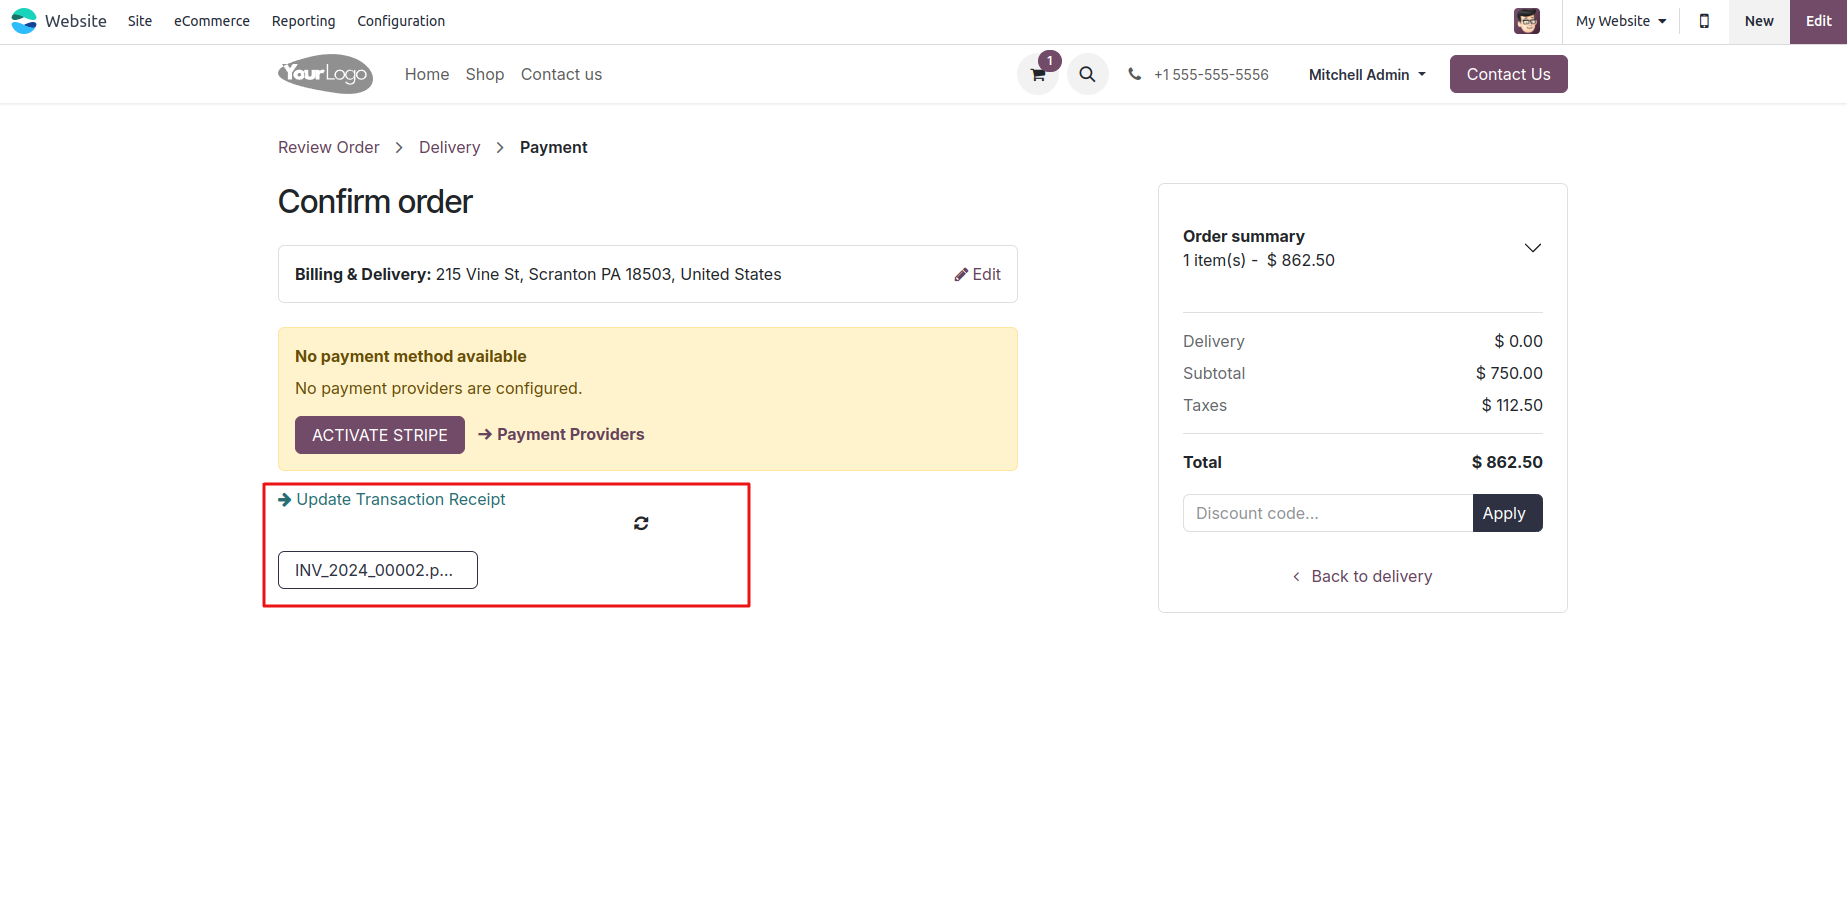Open the Reporting menu

coord(303,21)
